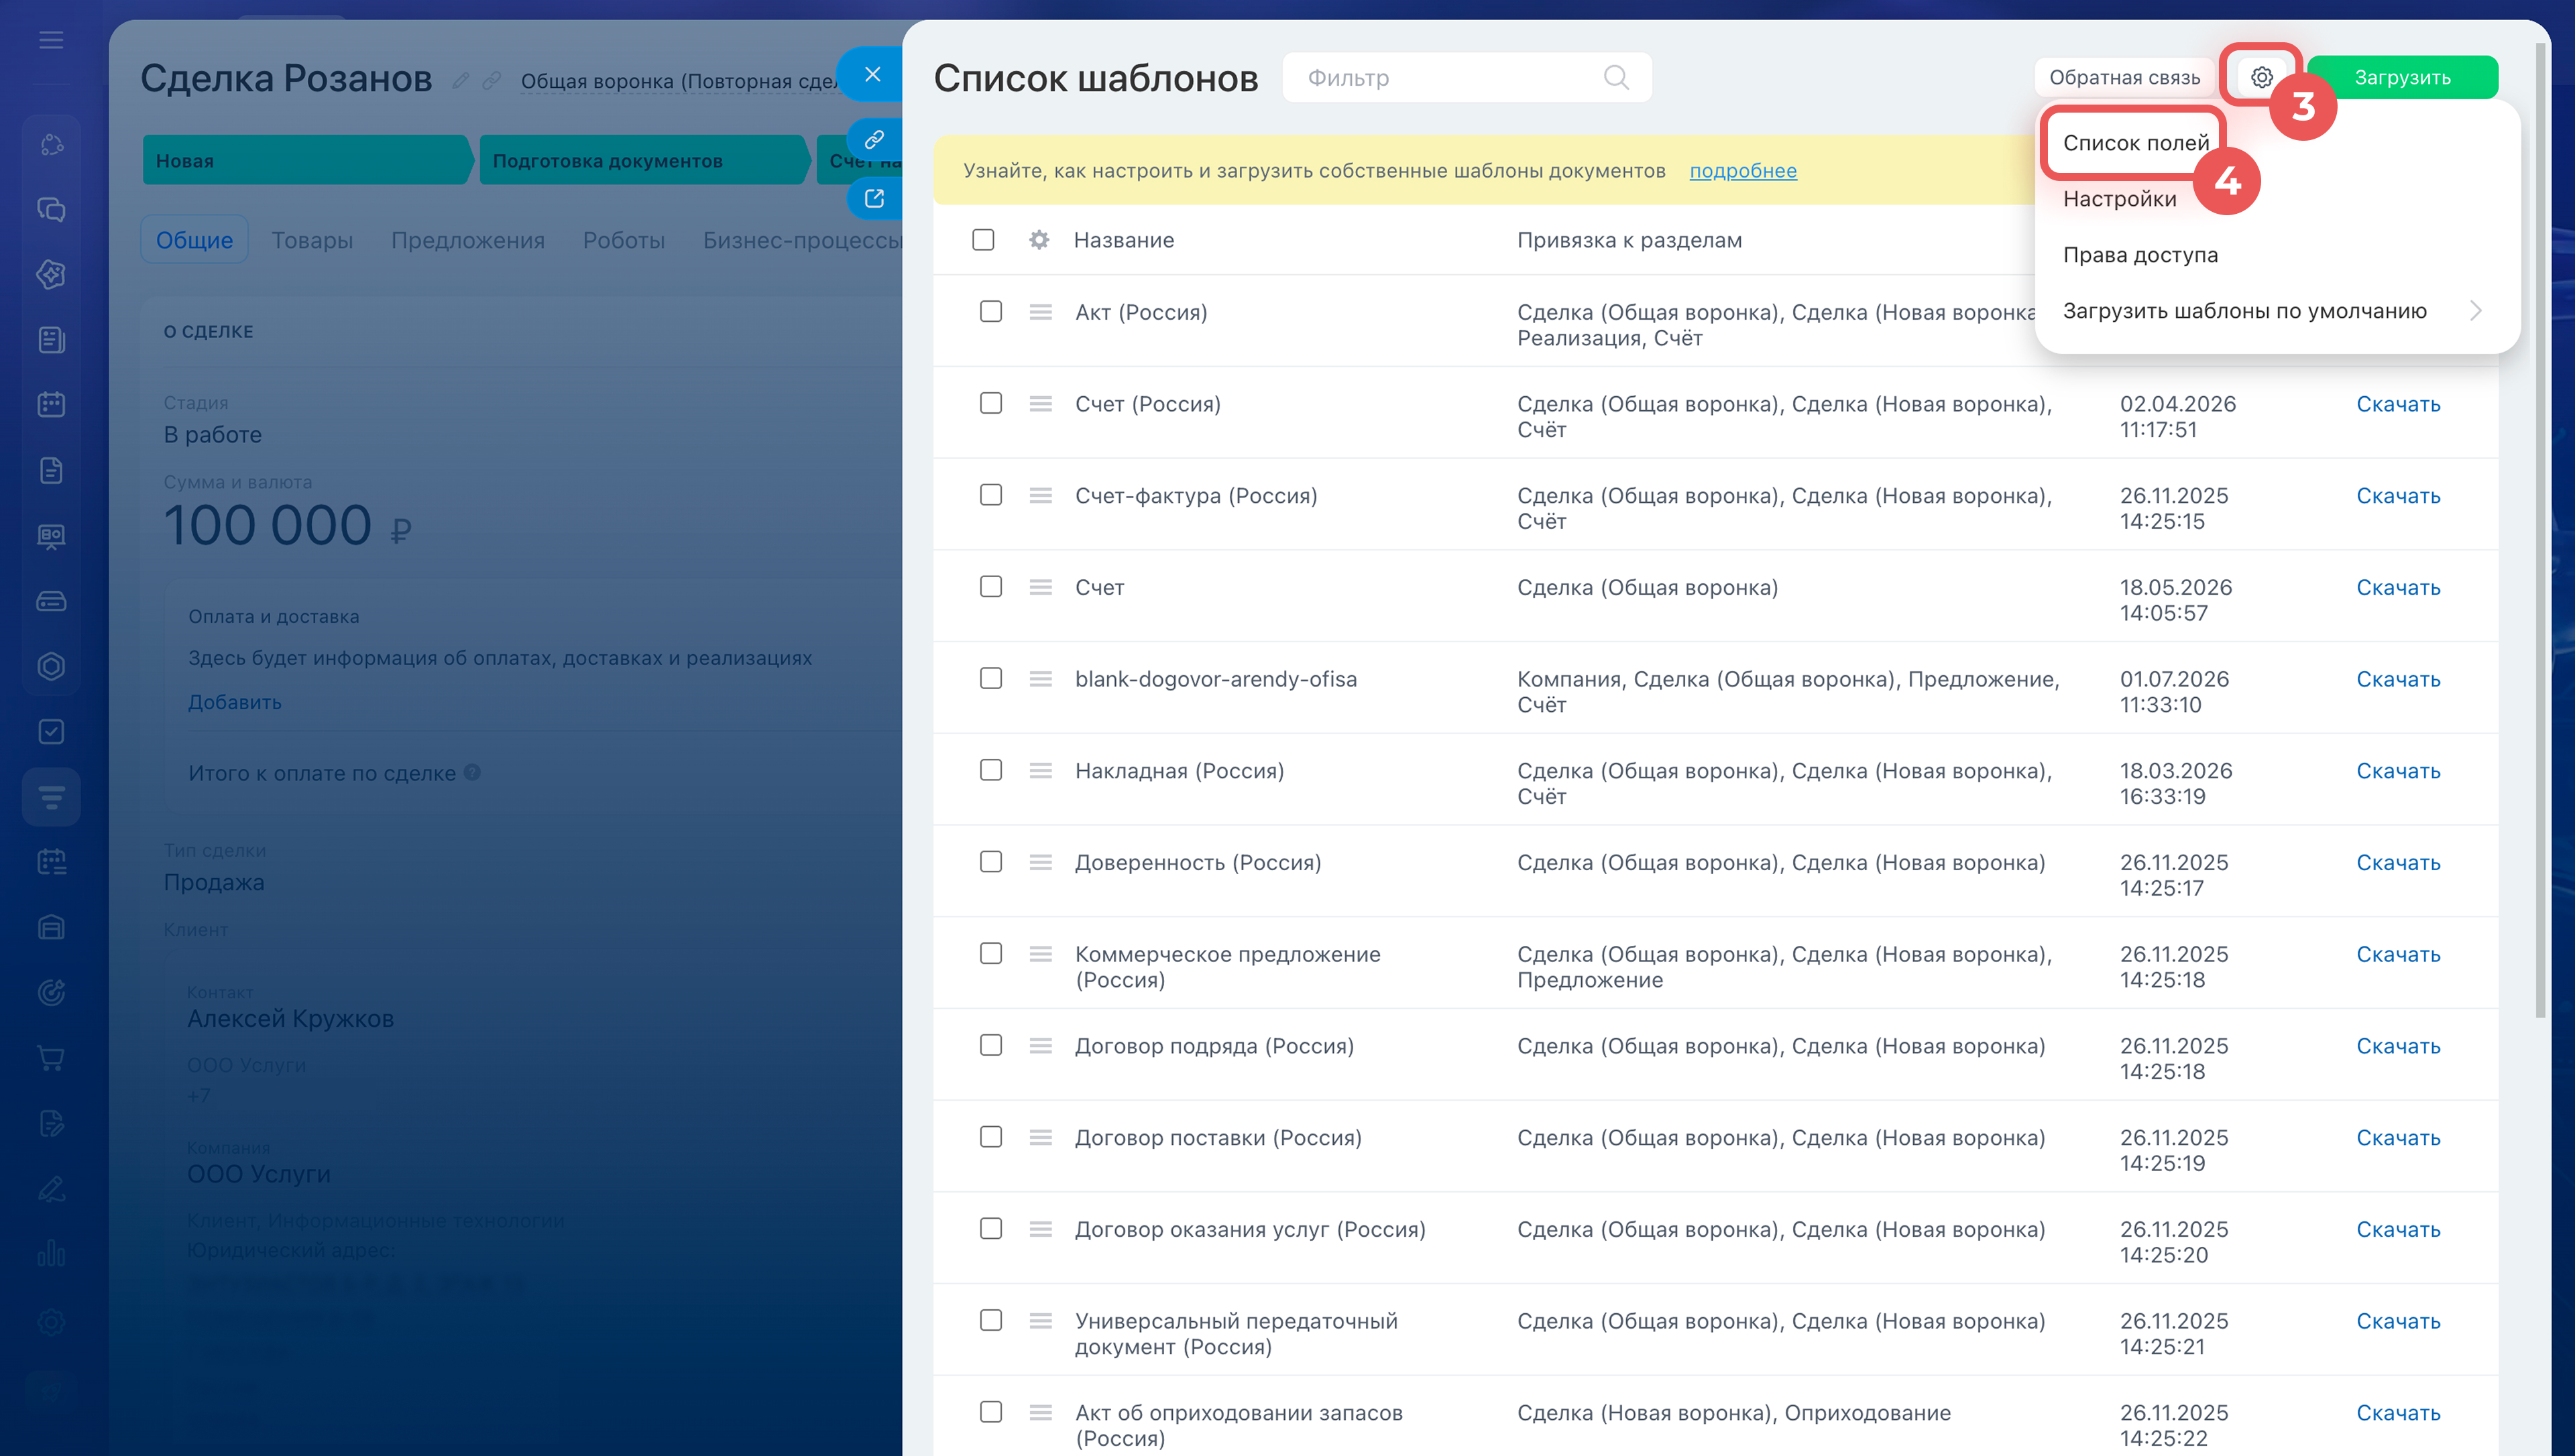The width and height of the screenshot is (2575, 1456).
Task: Click the search magnifier in the filter
Action: (1616, 77)
